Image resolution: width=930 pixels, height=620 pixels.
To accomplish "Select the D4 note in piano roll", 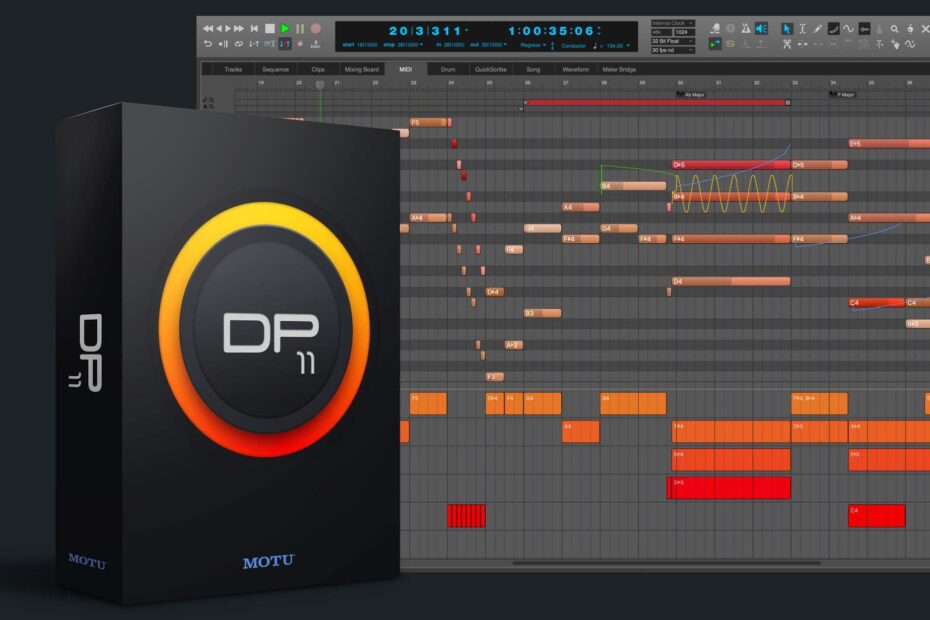I will [731, 281].
